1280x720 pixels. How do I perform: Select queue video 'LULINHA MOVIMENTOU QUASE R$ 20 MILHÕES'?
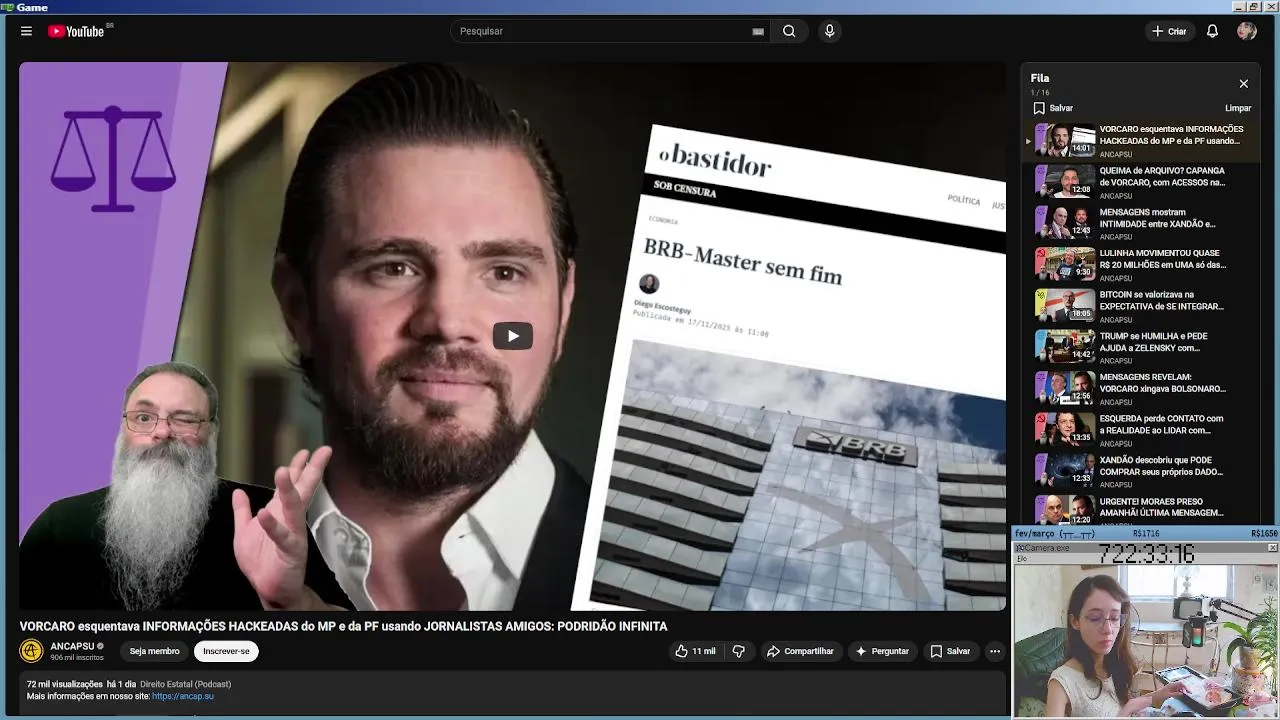[1140, 264]
